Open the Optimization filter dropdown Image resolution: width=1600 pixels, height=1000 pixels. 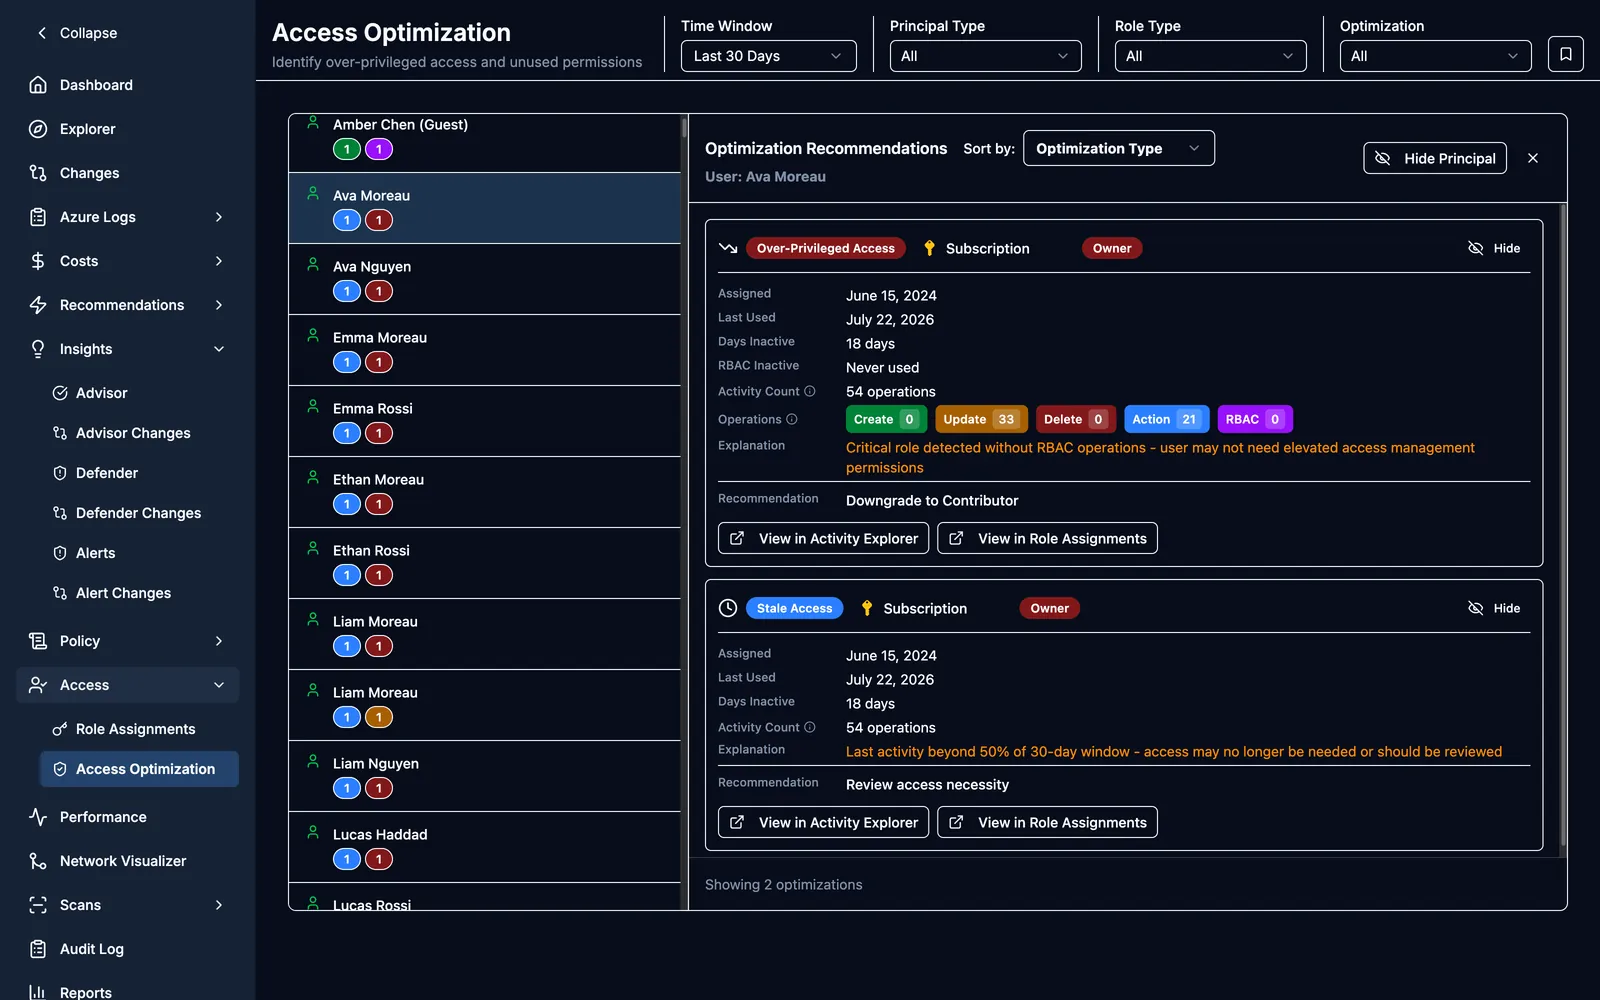click(x=1435, y=56)
